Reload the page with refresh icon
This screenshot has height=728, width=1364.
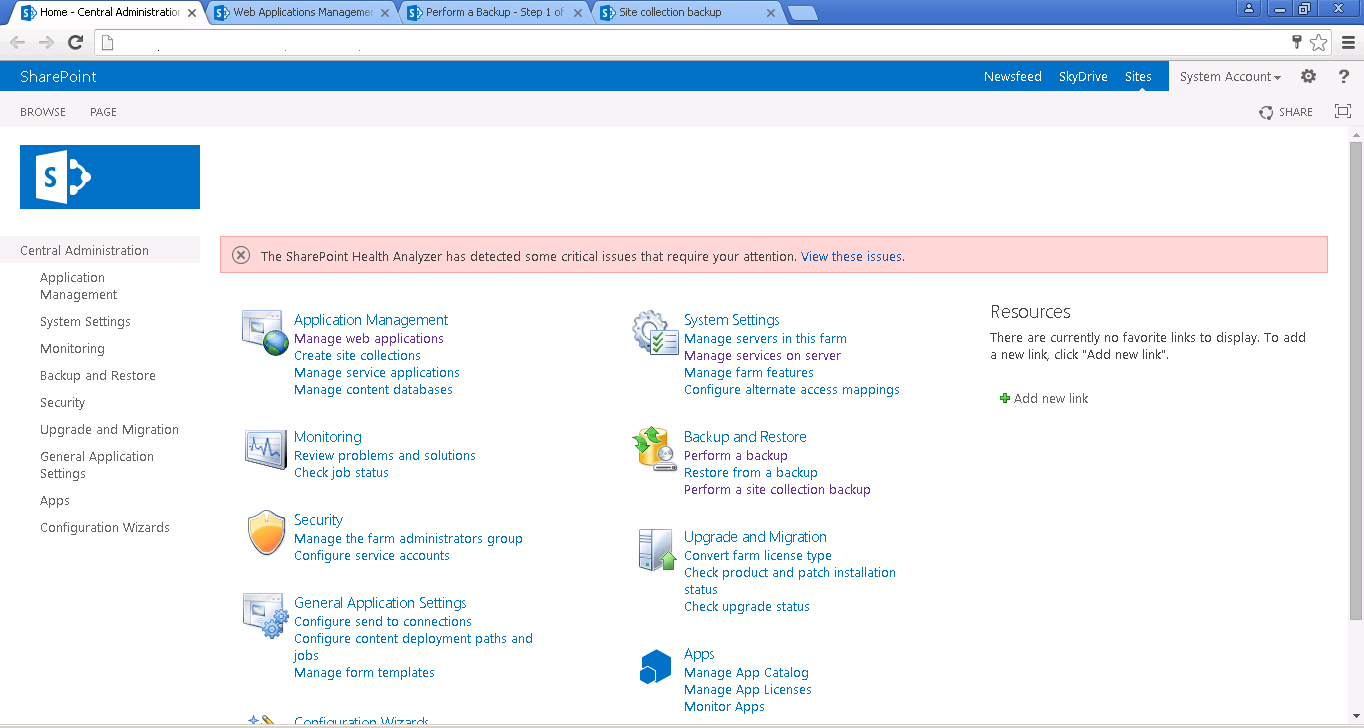click(x=75, y=42)
